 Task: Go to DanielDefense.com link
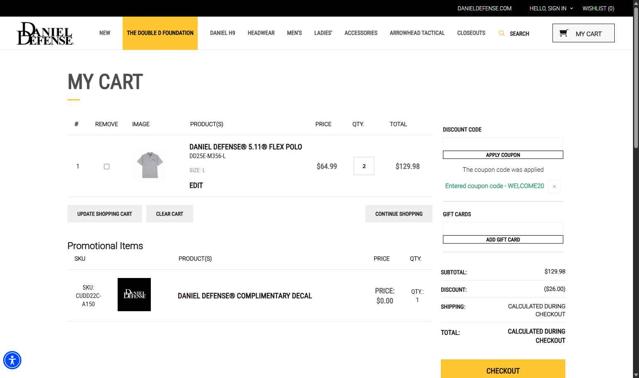pos(484,8)
